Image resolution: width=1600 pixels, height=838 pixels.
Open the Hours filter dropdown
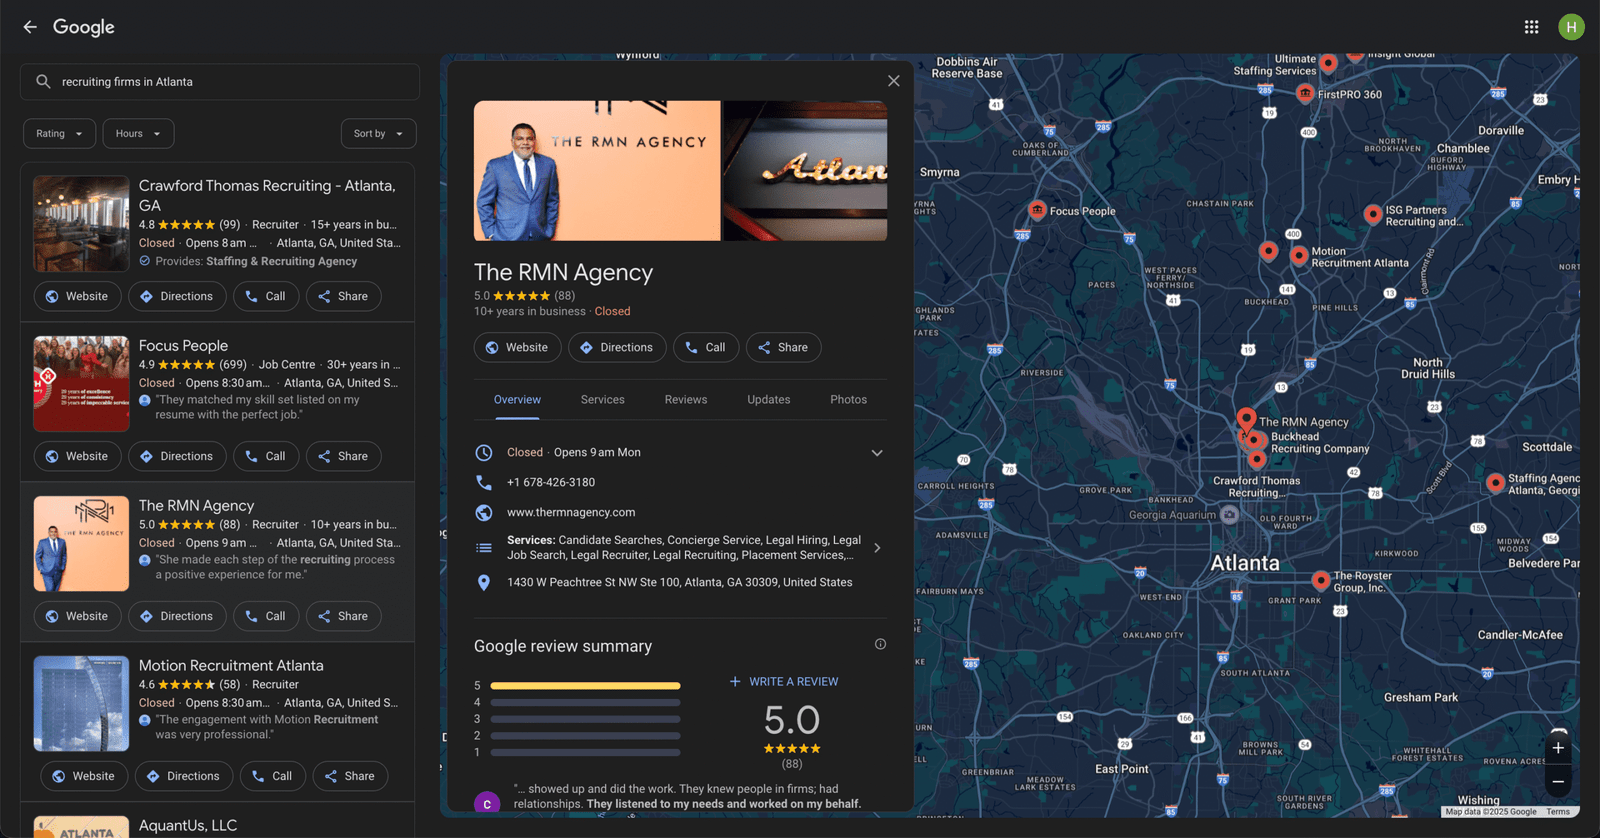[138, 134]
